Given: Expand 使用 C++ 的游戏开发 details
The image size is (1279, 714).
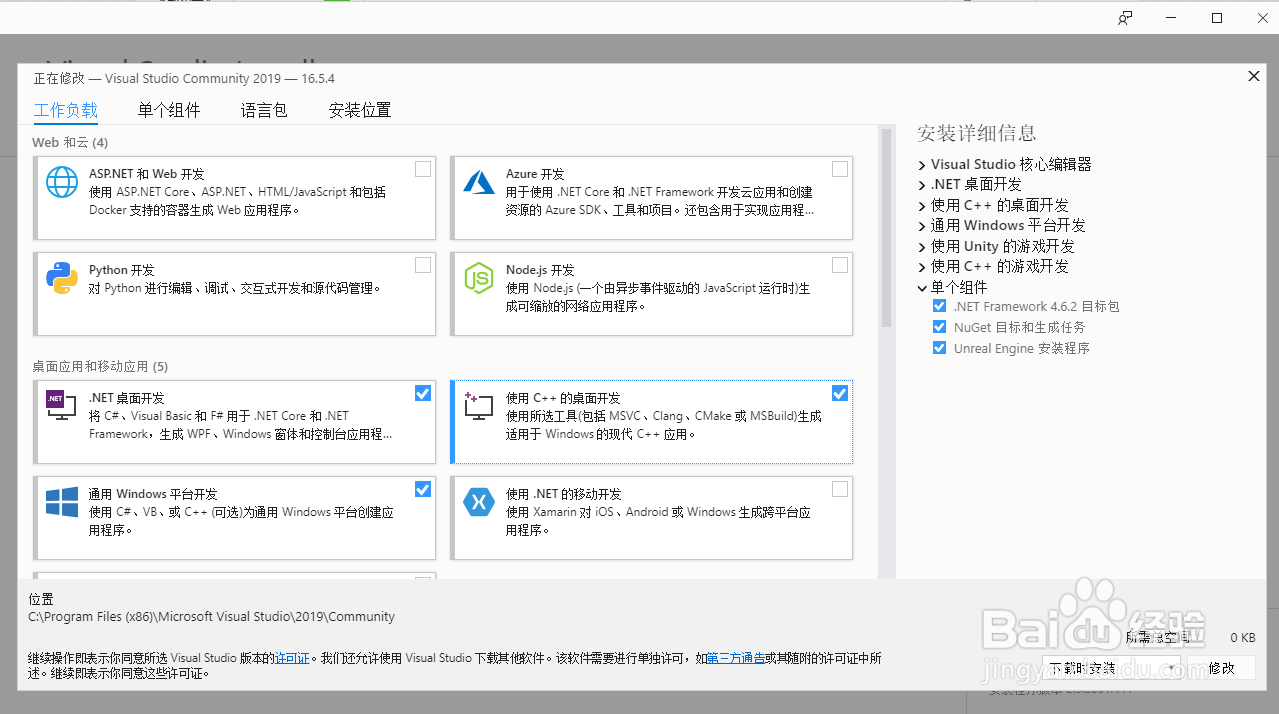Looking at the screenshot, I should 922,267.
